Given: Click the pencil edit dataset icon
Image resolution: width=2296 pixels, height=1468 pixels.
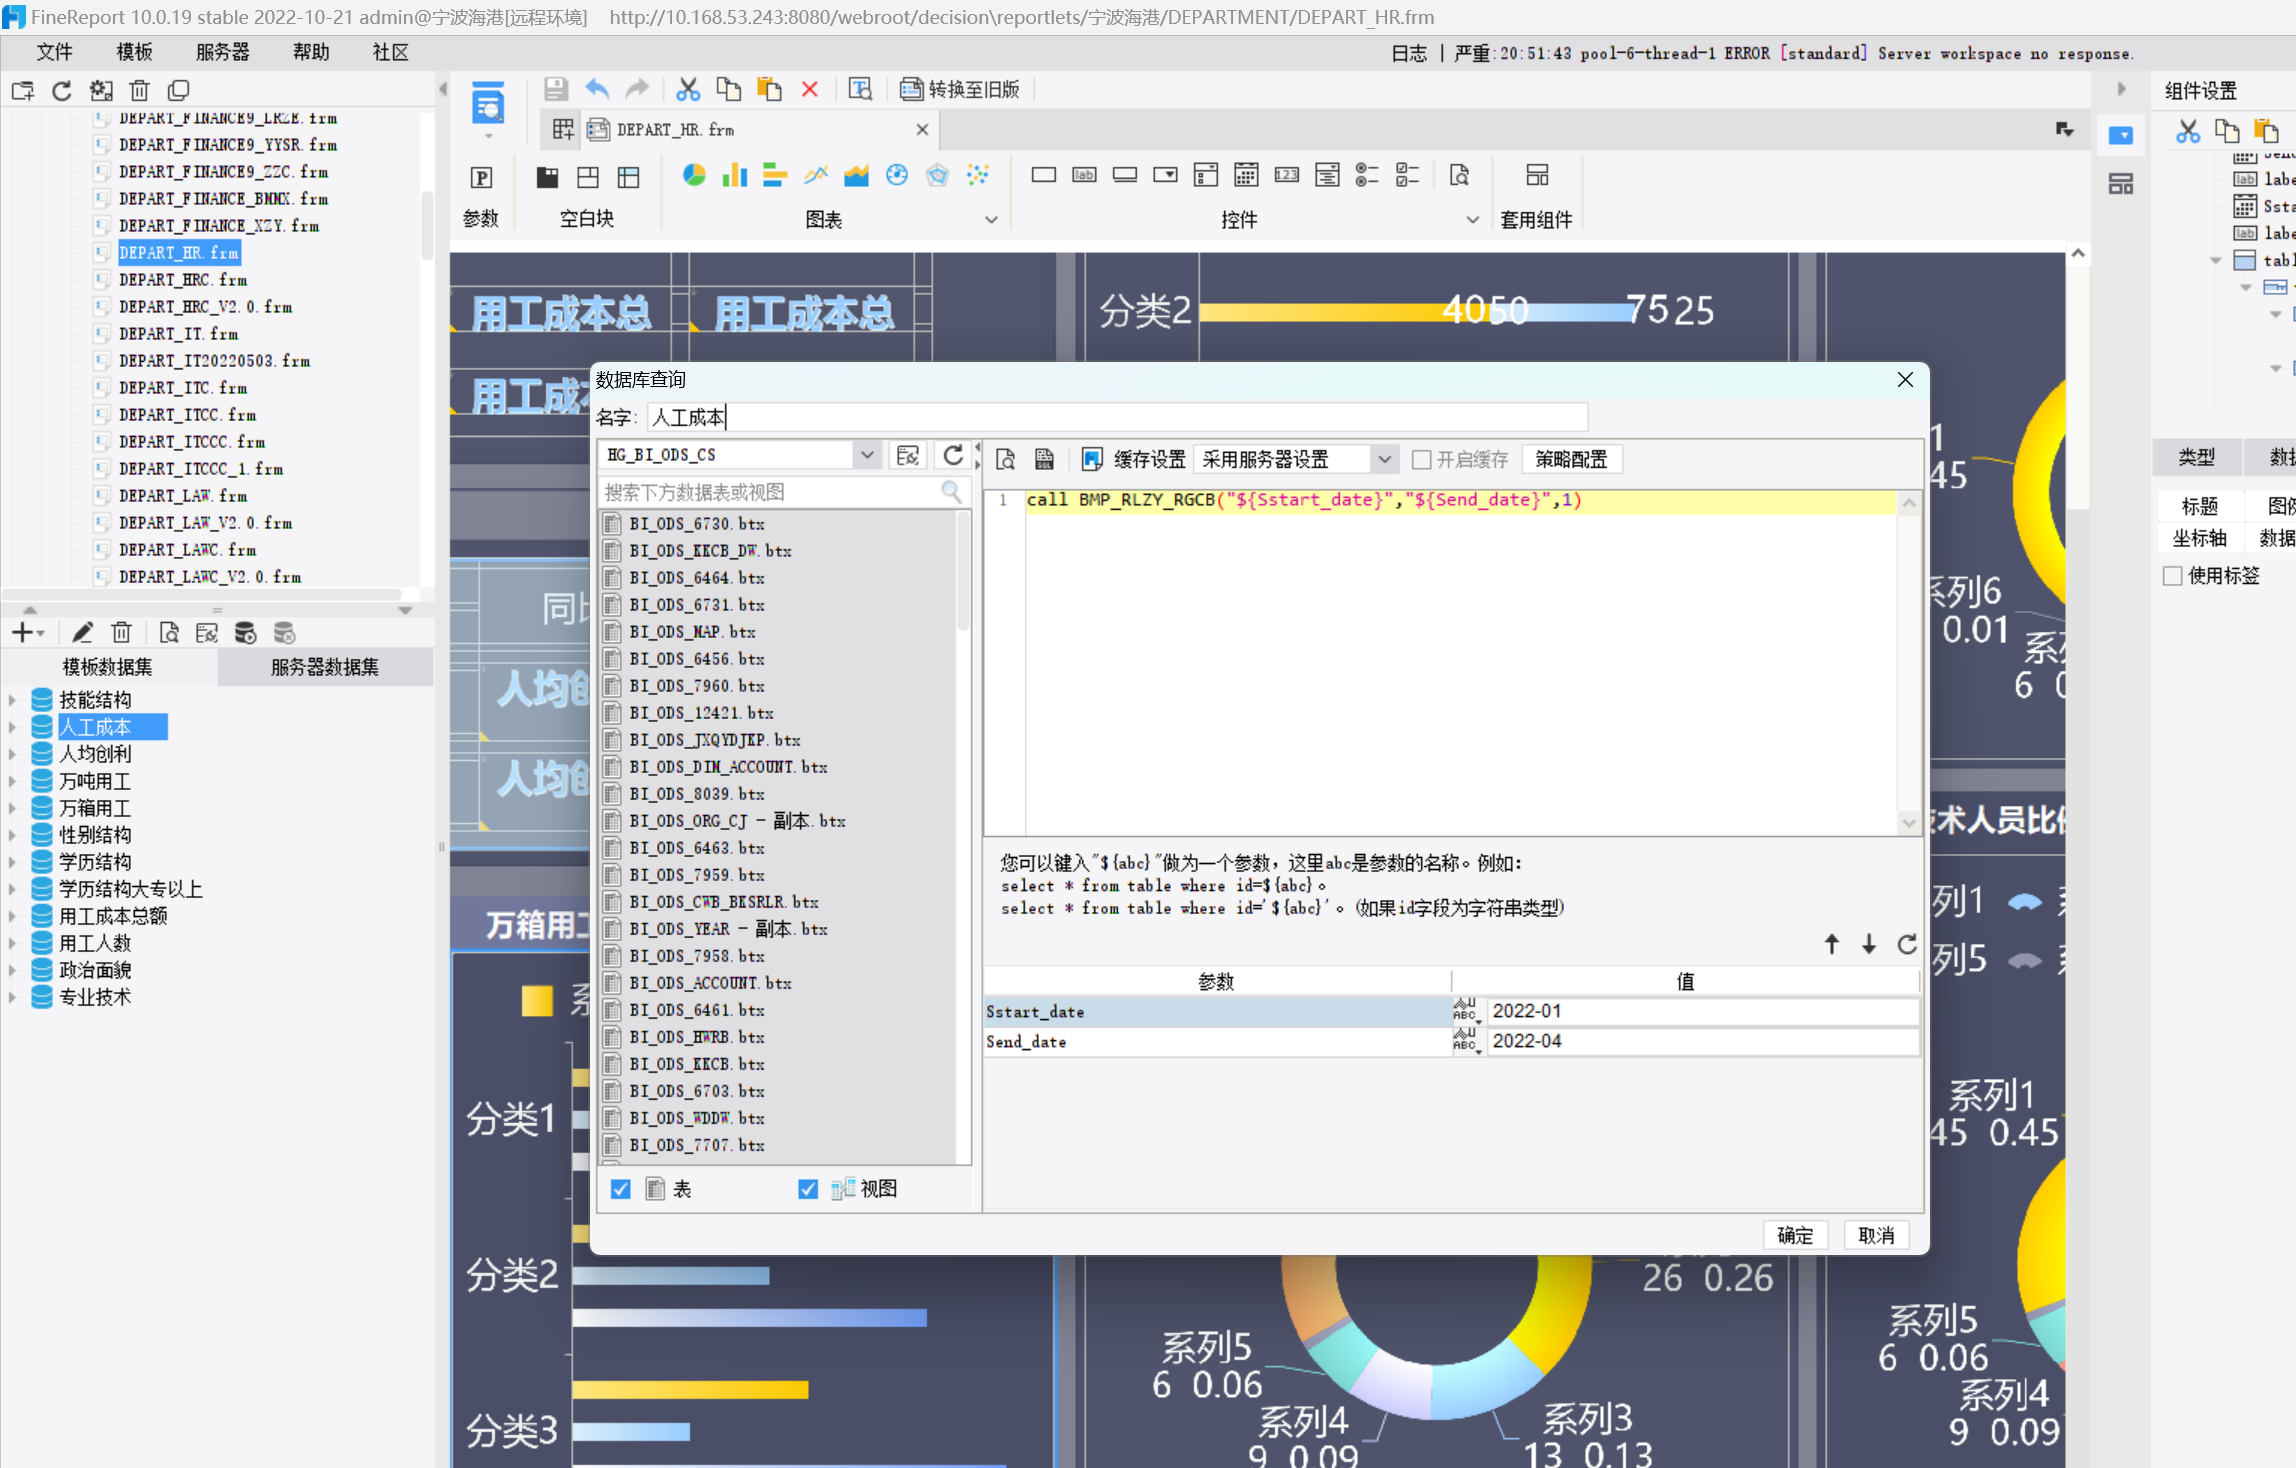Looking at the screenshot, I should tap(83, 633).
